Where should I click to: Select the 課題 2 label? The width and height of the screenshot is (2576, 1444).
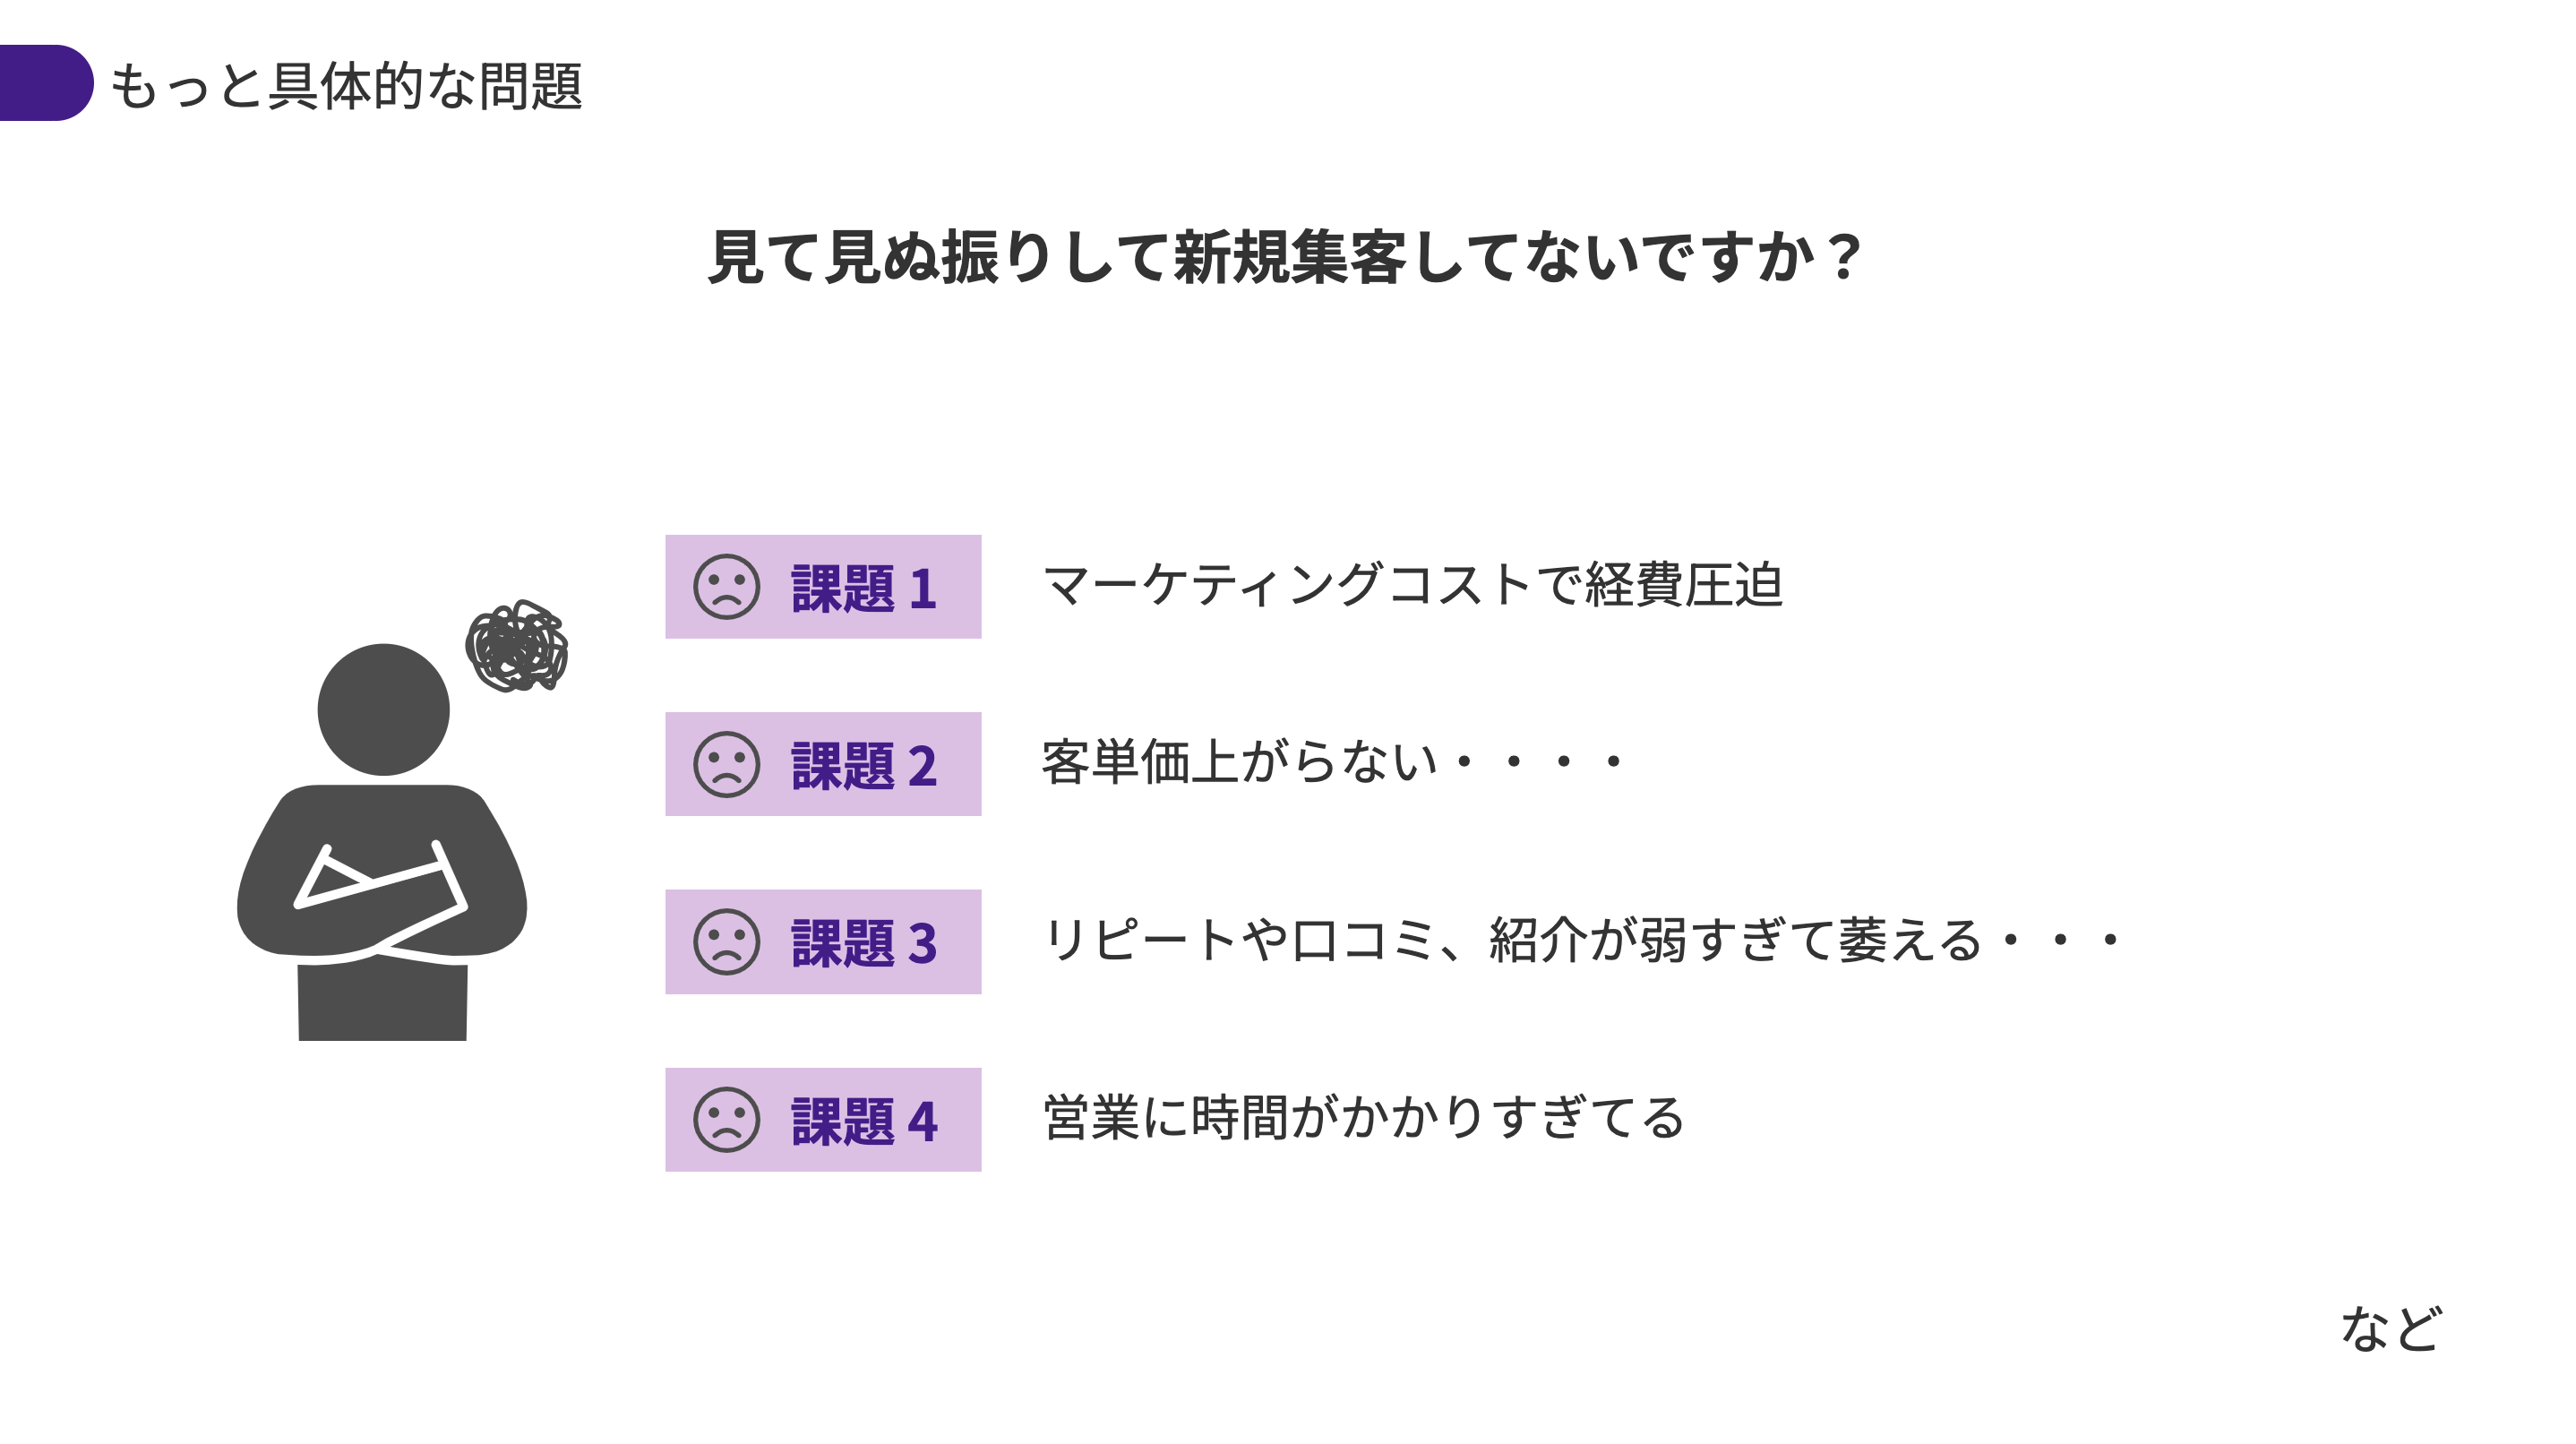click(864, 766)
